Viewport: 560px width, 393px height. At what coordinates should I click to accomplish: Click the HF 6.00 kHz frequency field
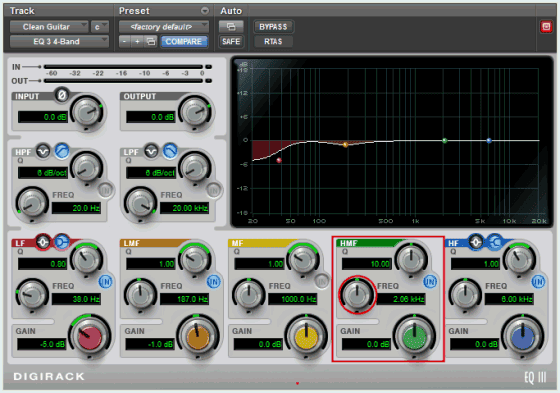pos(509,299)
